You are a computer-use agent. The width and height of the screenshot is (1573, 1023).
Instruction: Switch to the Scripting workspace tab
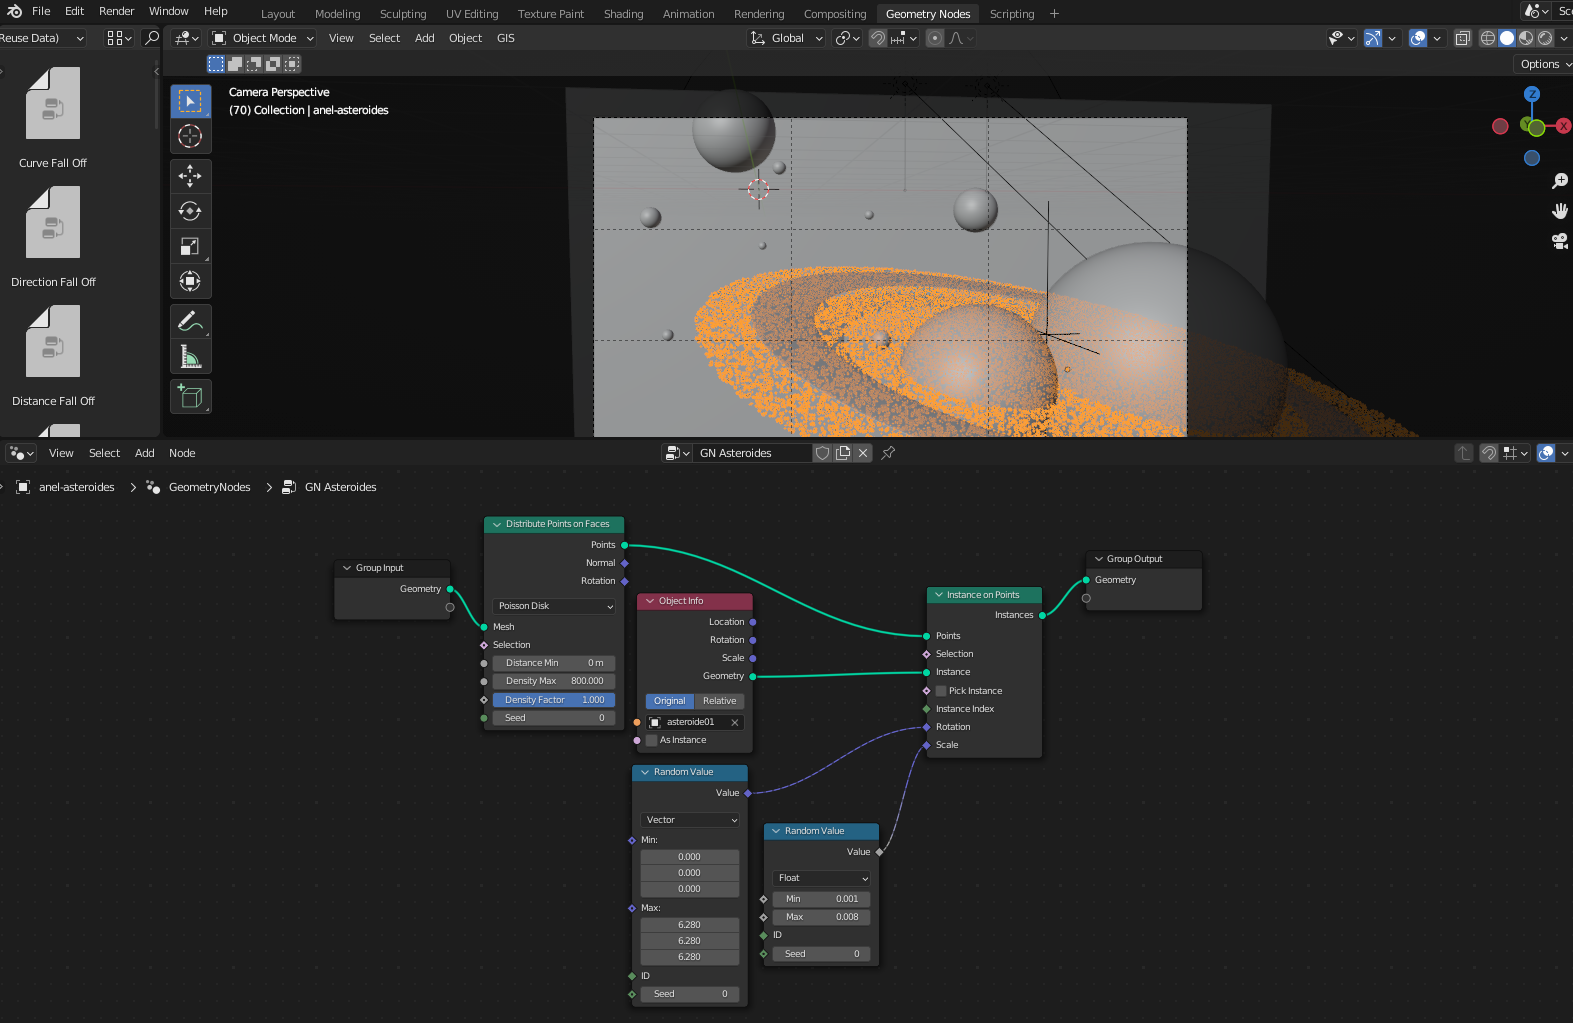[x=1011, y=14]
